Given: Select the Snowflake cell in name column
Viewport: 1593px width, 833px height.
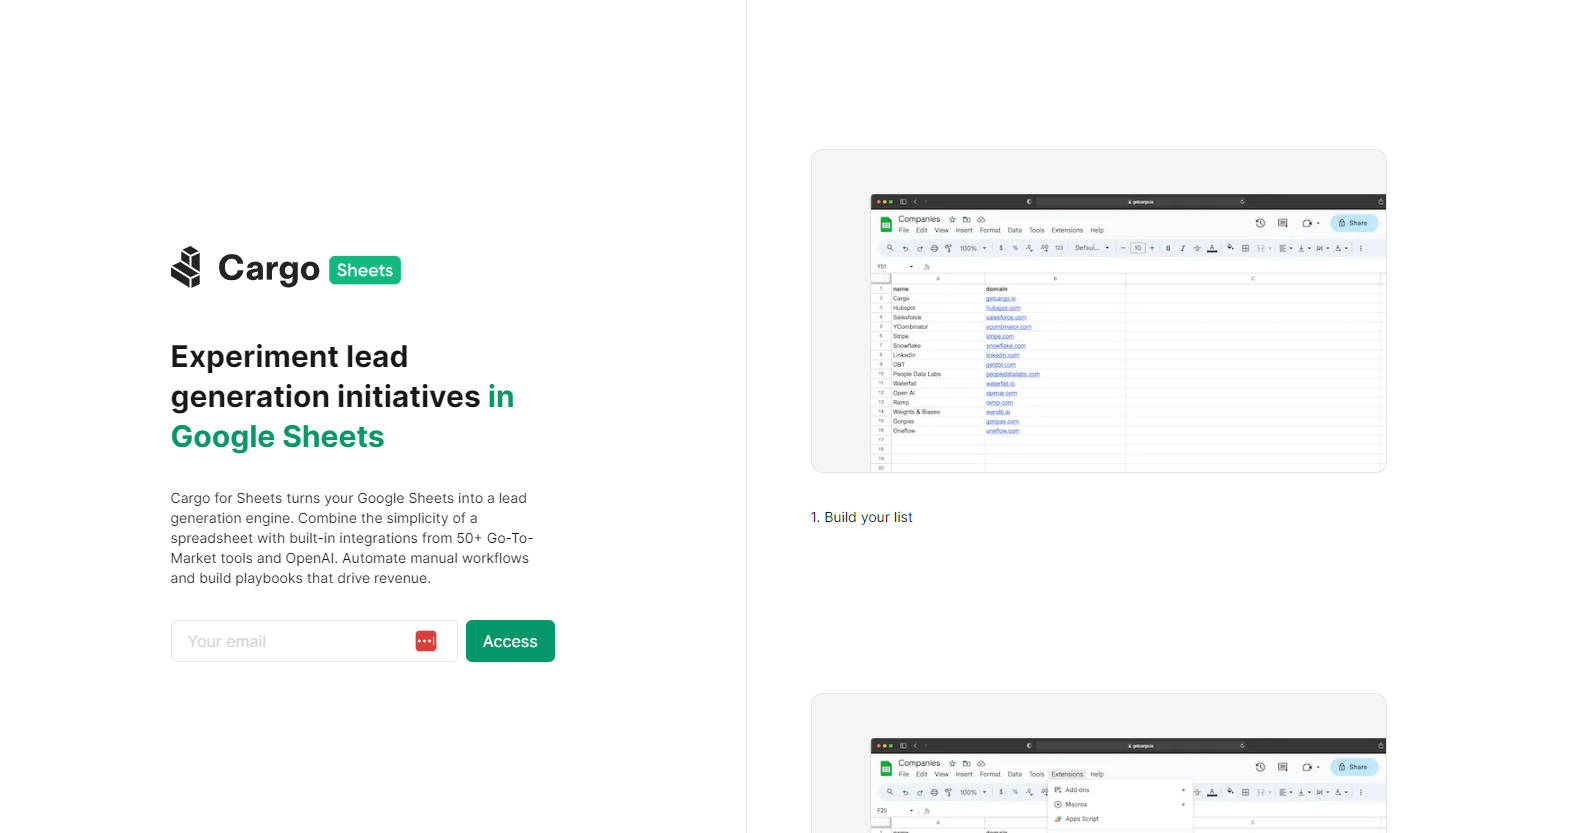Looking at the screenshot, I should coord(907,346).
